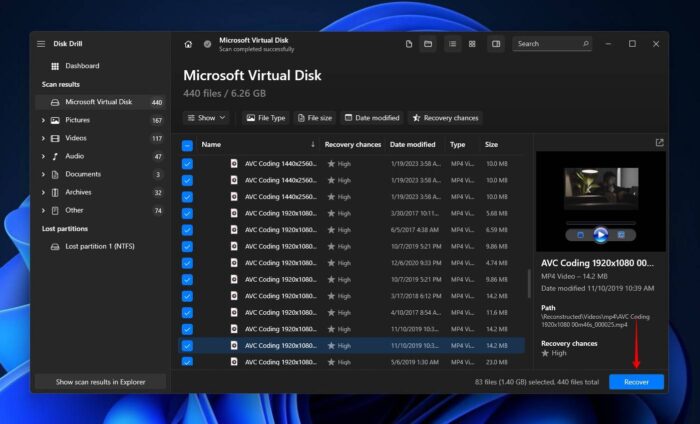Click the Home icon in top bar
The height and width of the screenshot is (424, 700).
(188, 44)
